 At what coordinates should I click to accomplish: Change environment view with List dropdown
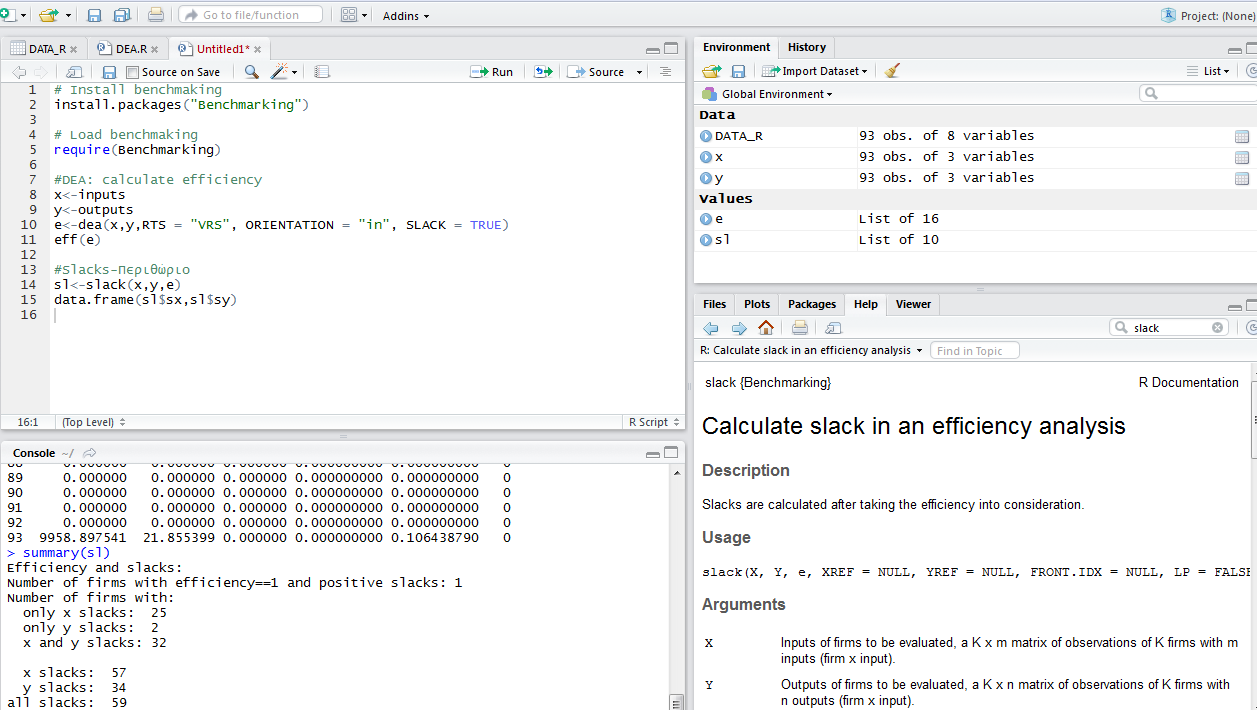pos(1208,71)
